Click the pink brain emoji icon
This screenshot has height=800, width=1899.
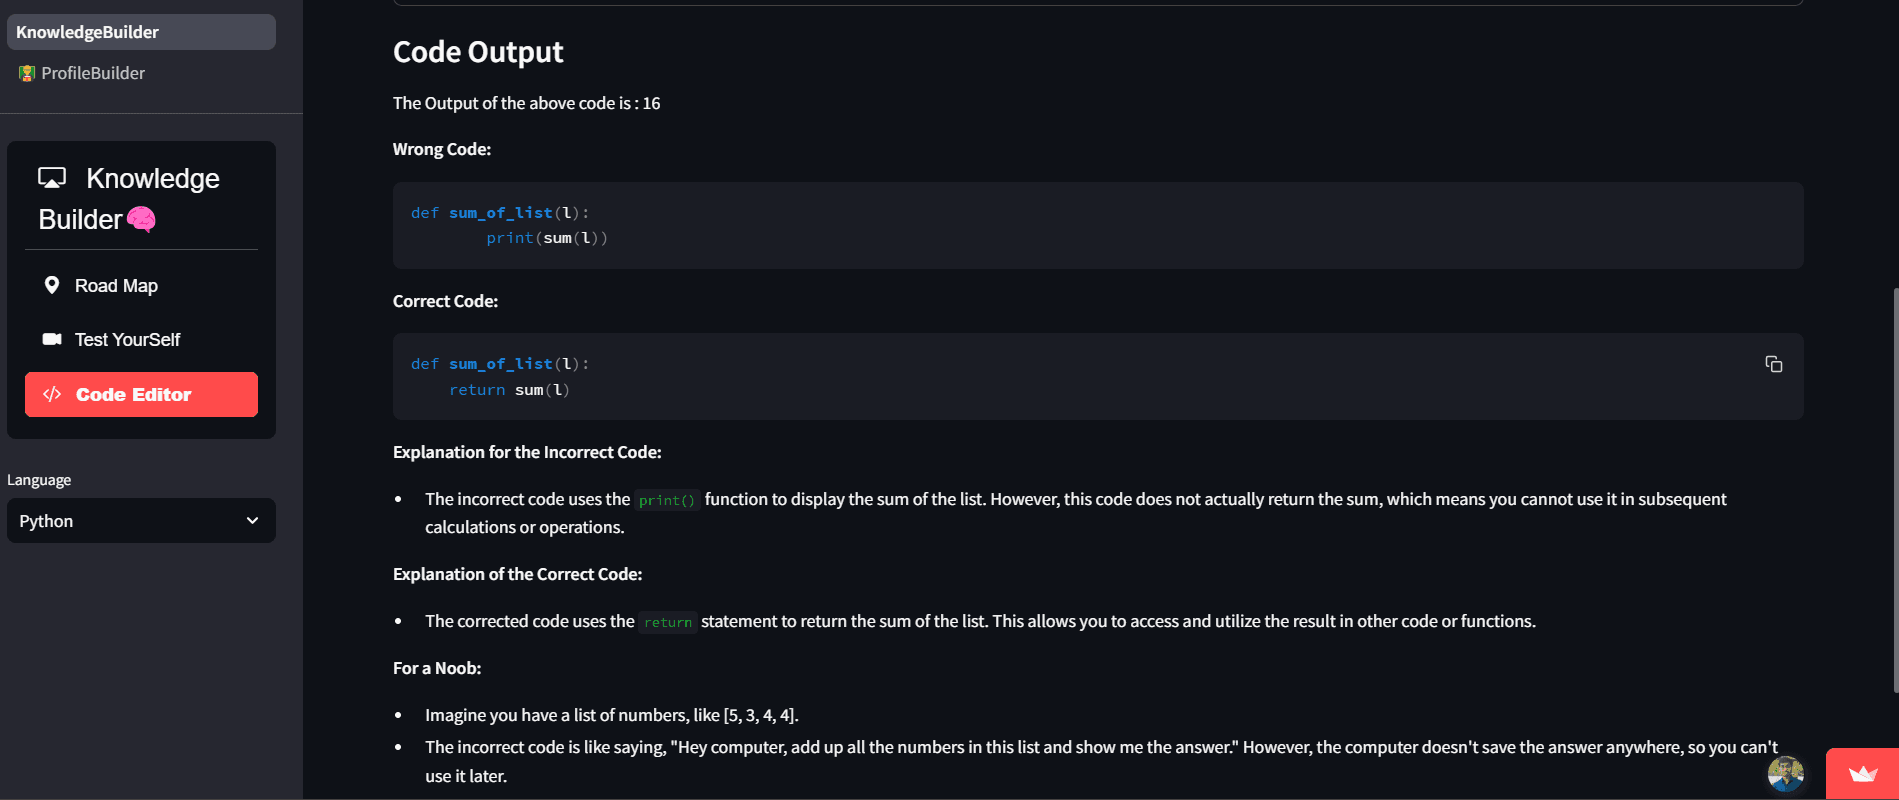click(141, 219)
